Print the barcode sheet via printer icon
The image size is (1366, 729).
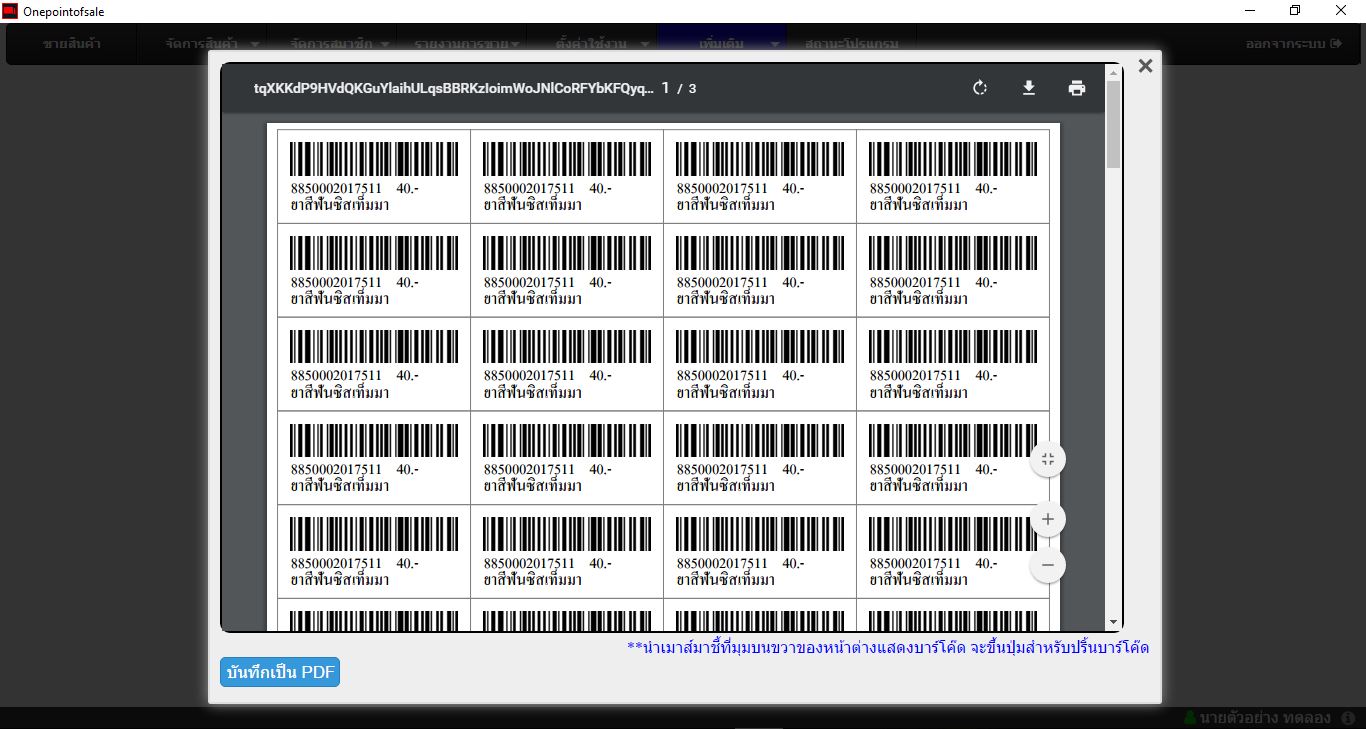[x=1076, y=88]
